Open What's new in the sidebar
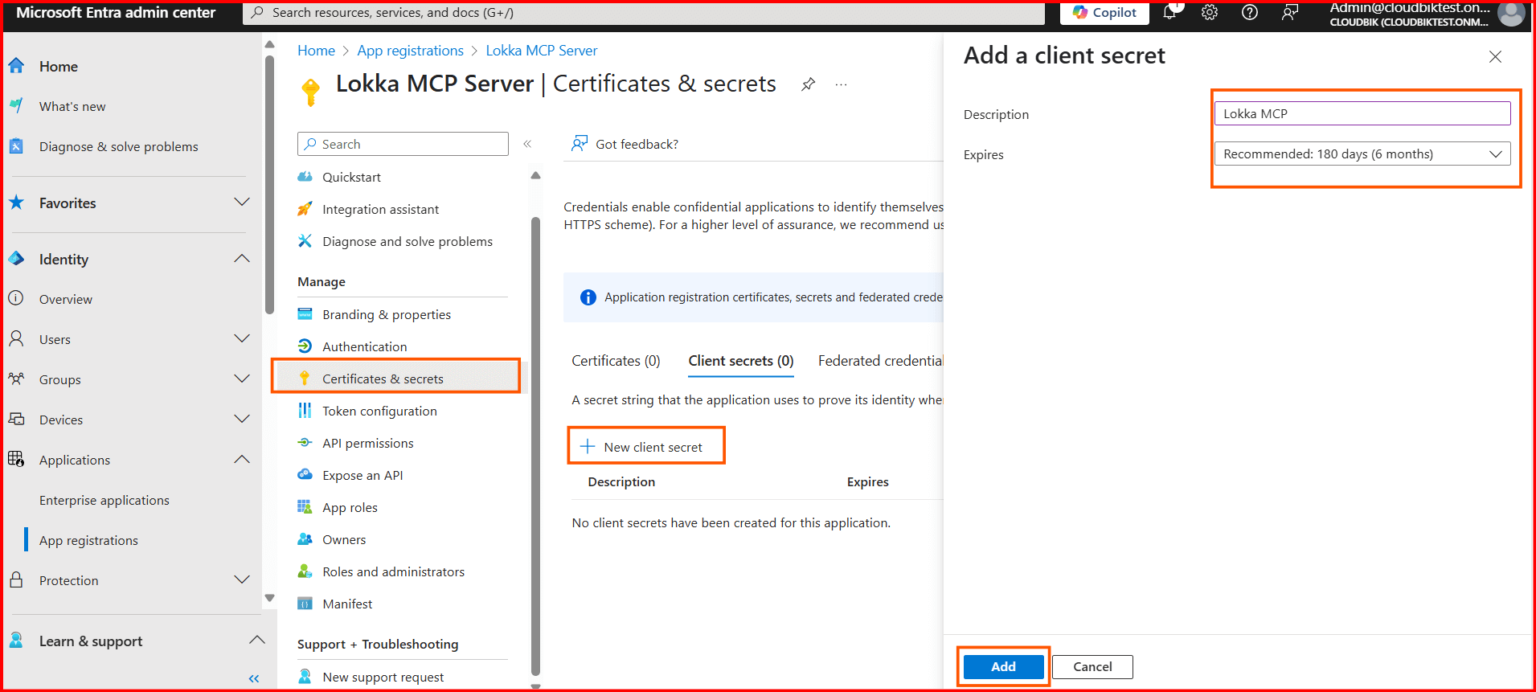 [70, 106]
